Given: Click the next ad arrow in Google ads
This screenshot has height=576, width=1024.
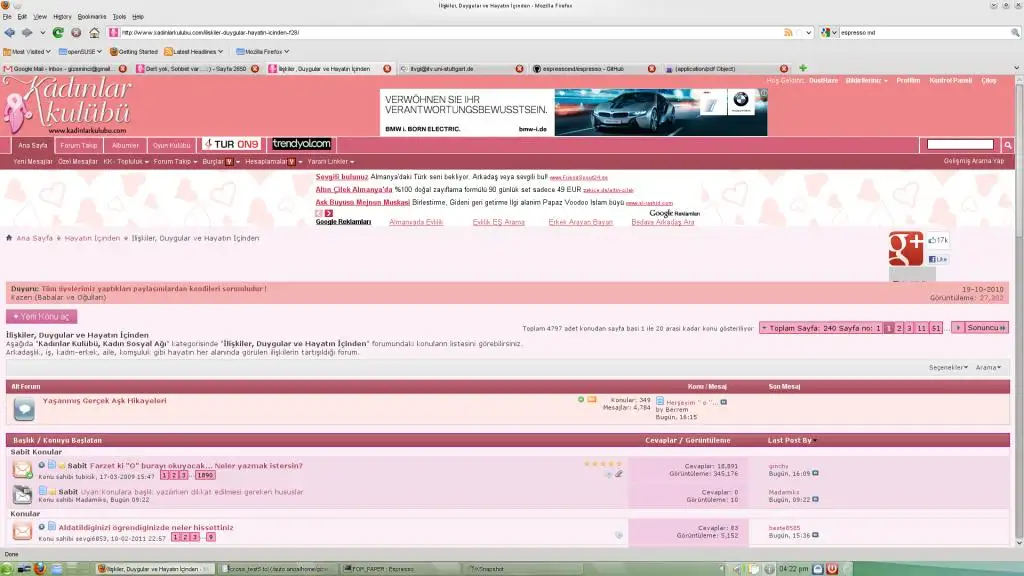Looking at the screenshot, I should pos(328,214).
